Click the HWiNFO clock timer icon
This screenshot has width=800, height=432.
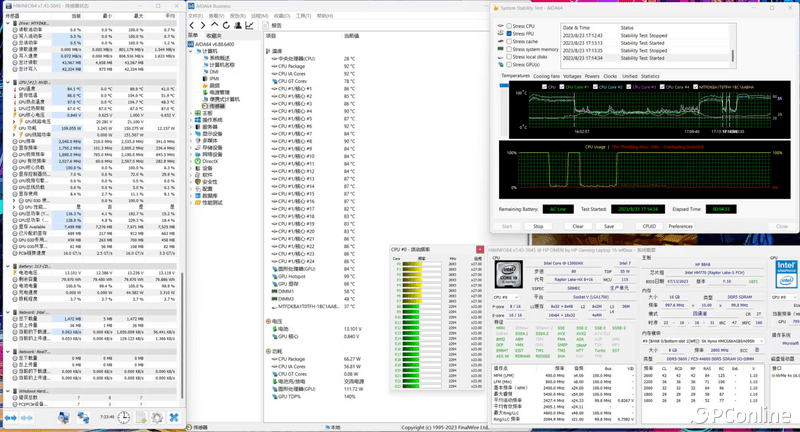123,418
